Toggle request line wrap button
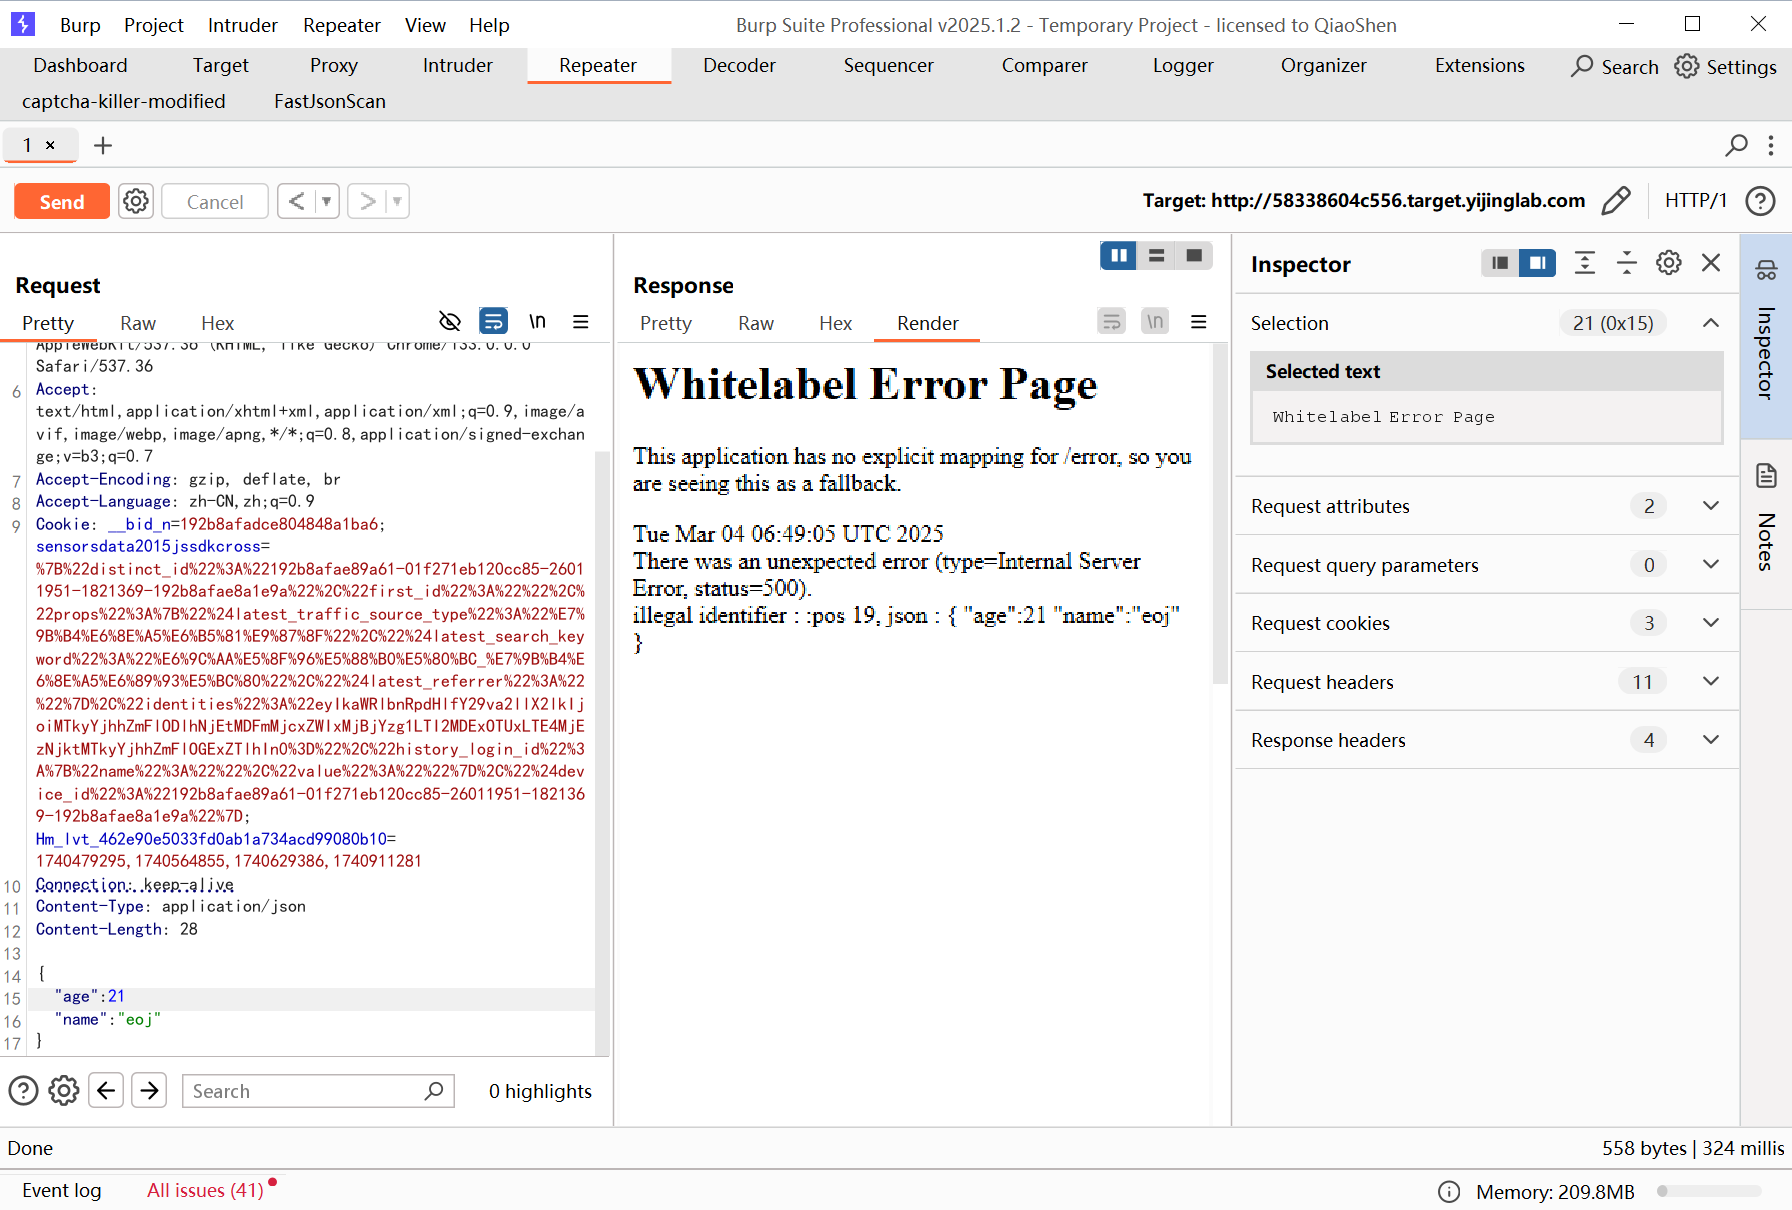This screenshot has width=1792, height=1210. pos(493,322)
